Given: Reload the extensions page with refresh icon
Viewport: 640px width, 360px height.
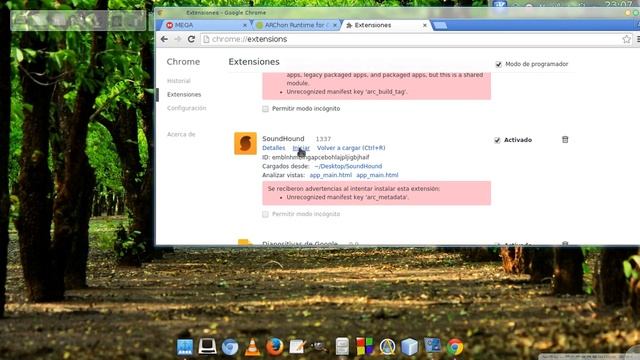Looking at the screenshot, I should tap(191, 39).
